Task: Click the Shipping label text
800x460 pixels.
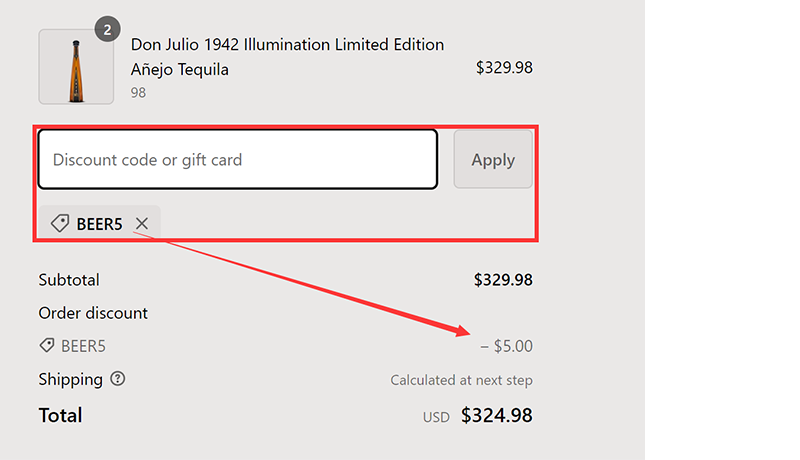Action: [70, 379]
